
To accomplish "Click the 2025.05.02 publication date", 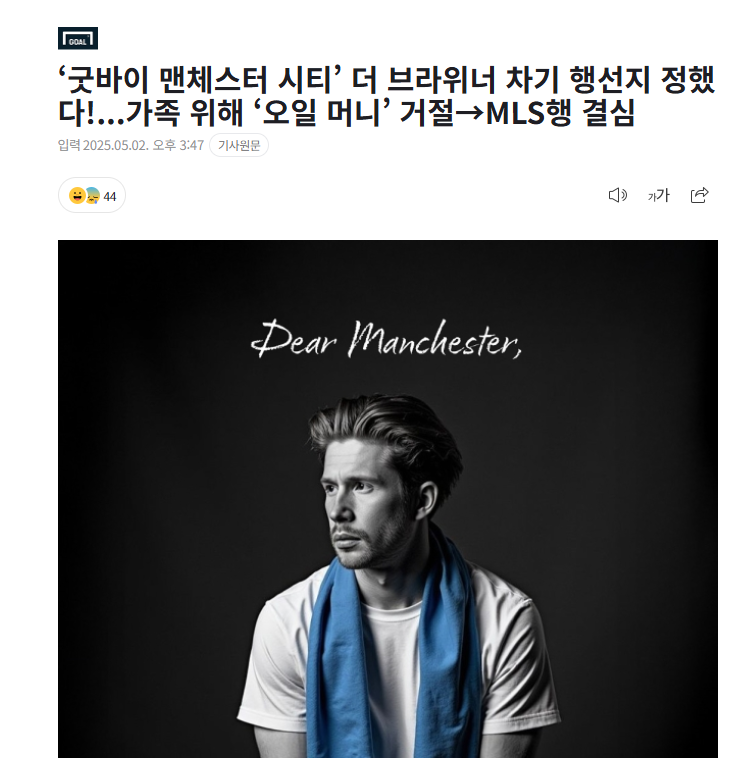I will 116,145.
